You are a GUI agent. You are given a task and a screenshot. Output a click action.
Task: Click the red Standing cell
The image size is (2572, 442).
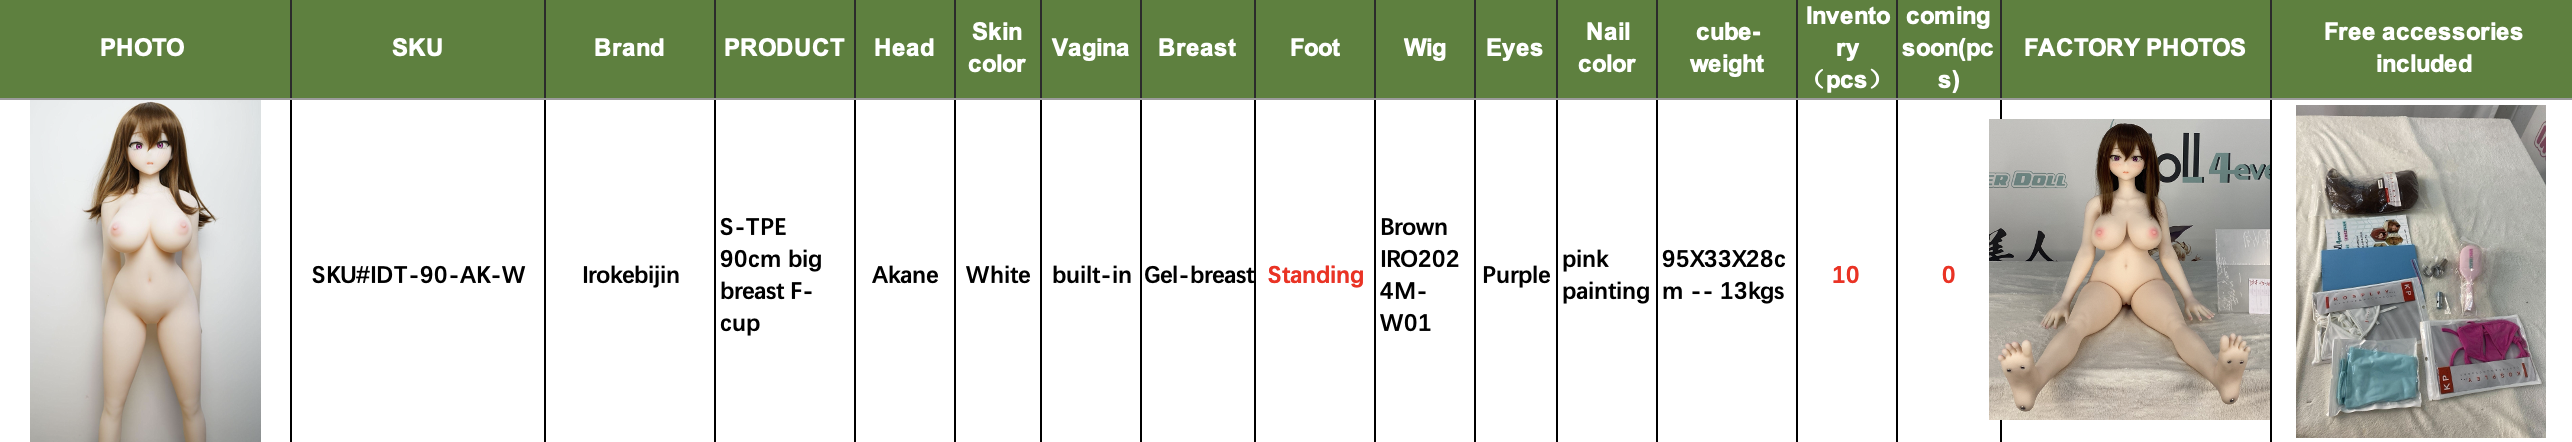coord(1315,275)
